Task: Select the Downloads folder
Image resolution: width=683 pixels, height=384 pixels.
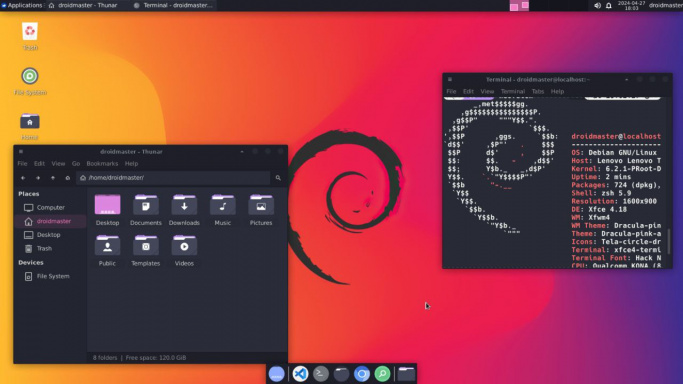Action: pos(184,210)
